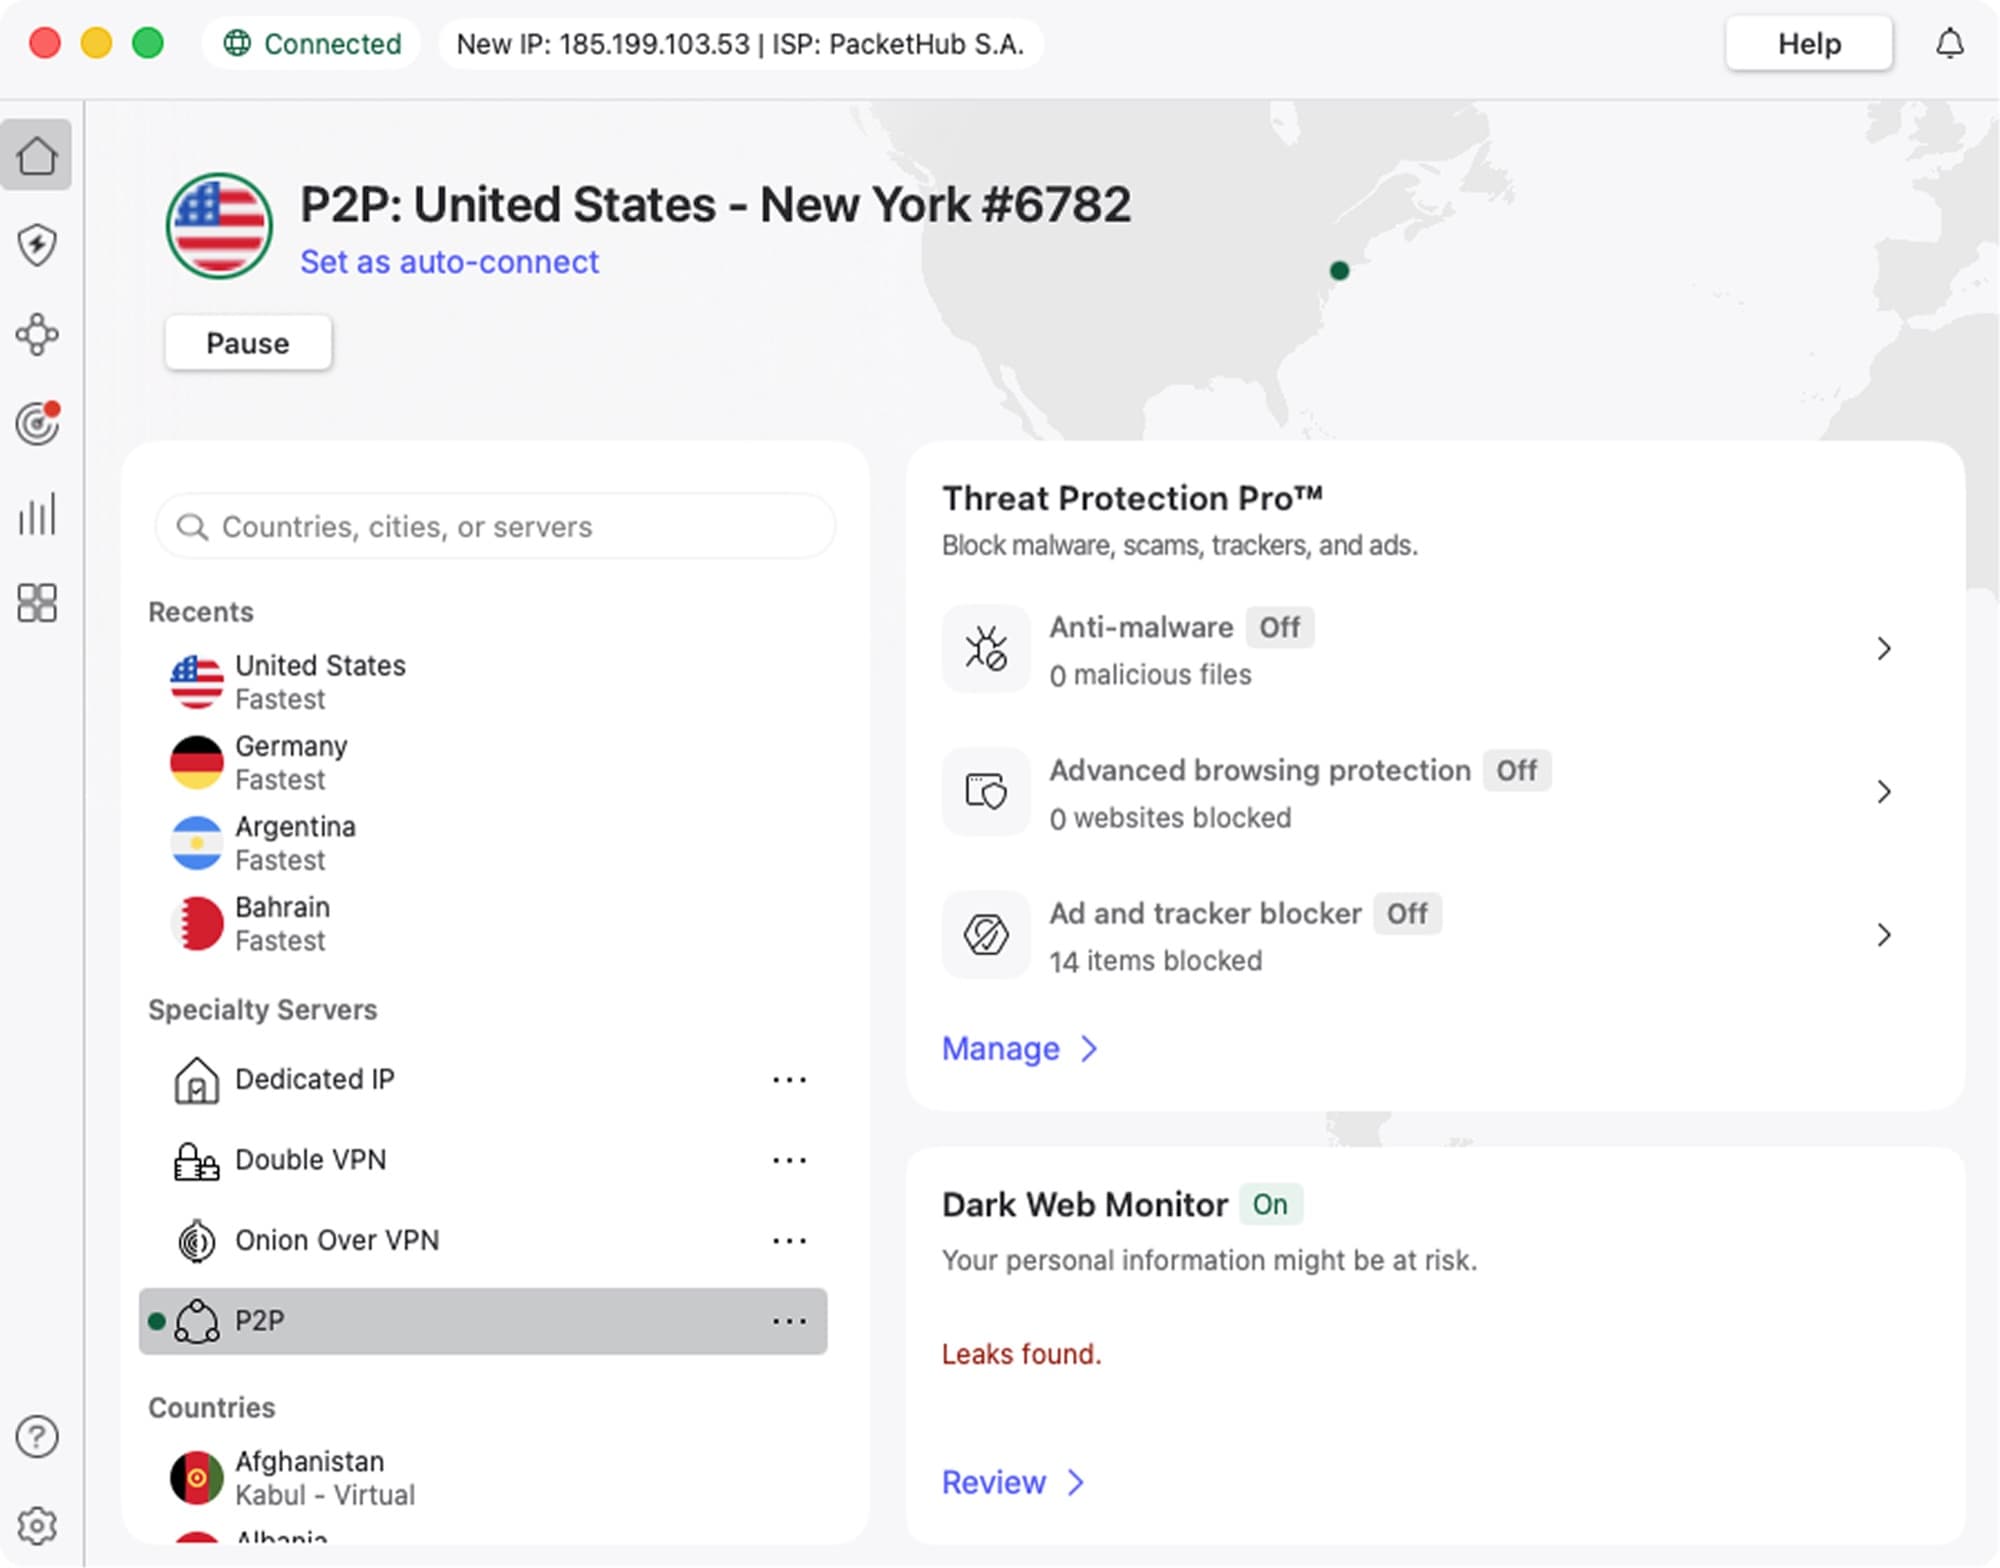Open Threat Protection shield icon in sidebar
2000x1568 pixels.
37,245
